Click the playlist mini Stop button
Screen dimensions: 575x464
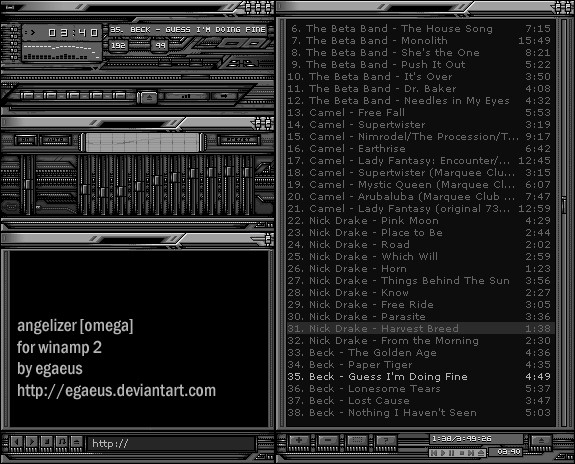coord(462,453)
